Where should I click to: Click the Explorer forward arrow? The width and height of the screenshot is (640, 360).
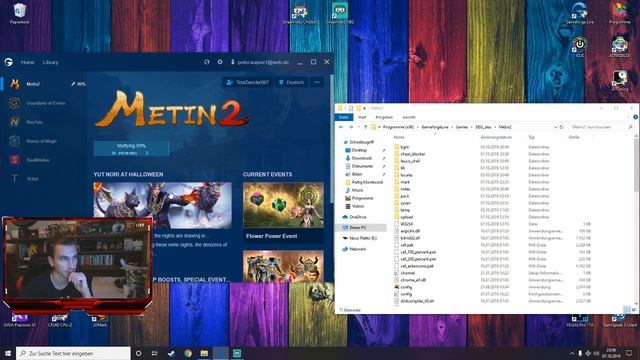351,127
